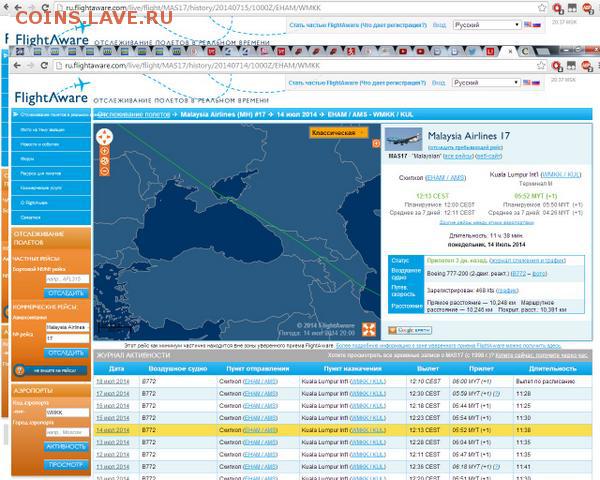This screenshot has height=480, width=600.
Task: Click the back window's address bar URL
Action: [x=193, y=8]
